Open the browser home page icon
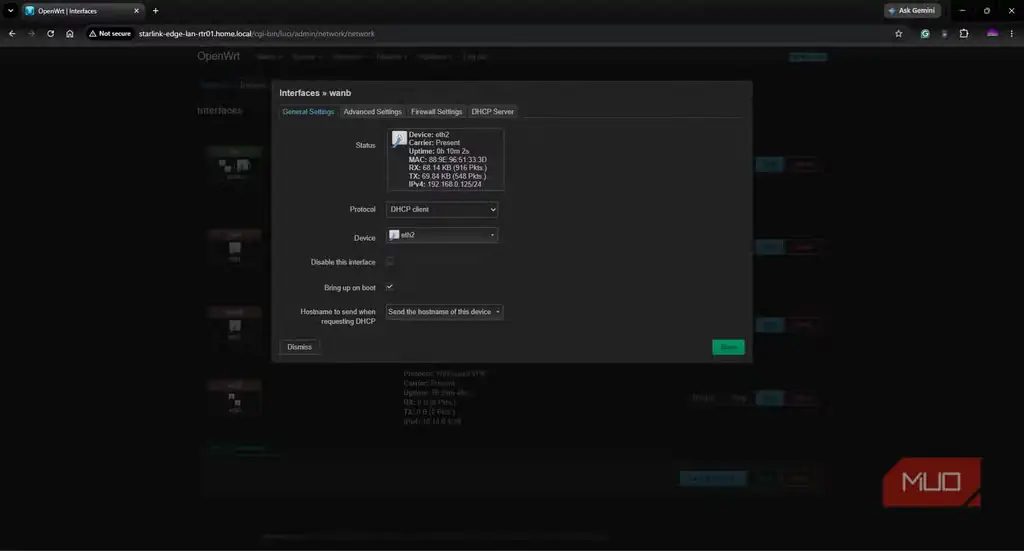 click(70, 33)
